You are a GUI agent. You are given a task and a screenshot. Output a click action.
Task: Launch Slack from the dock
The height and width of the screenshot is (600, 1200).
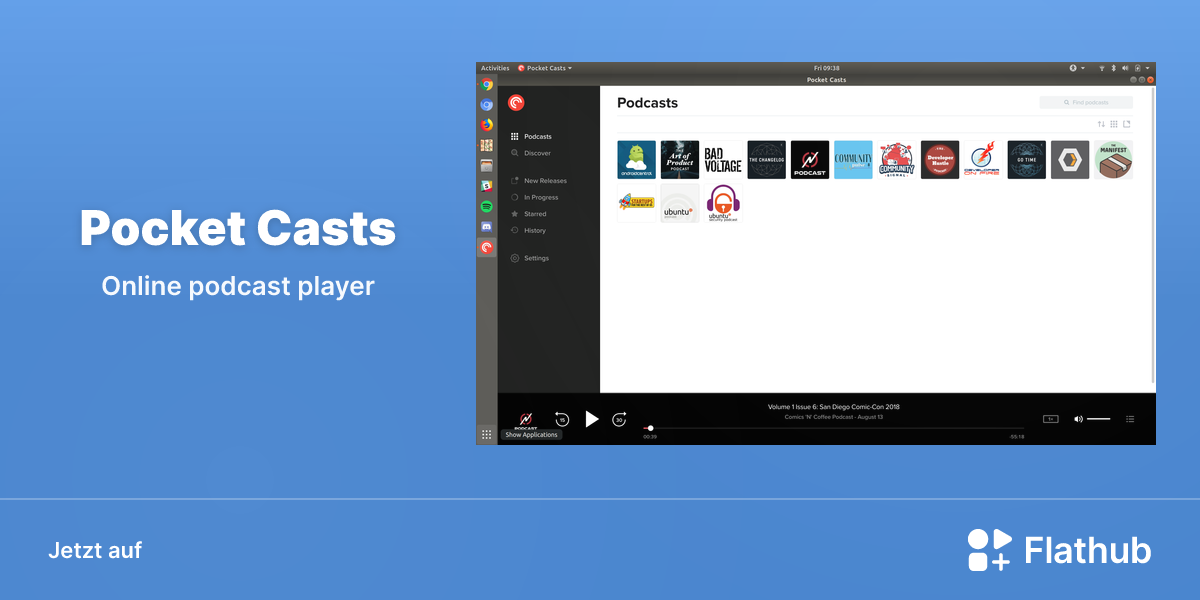click(487, 186)
